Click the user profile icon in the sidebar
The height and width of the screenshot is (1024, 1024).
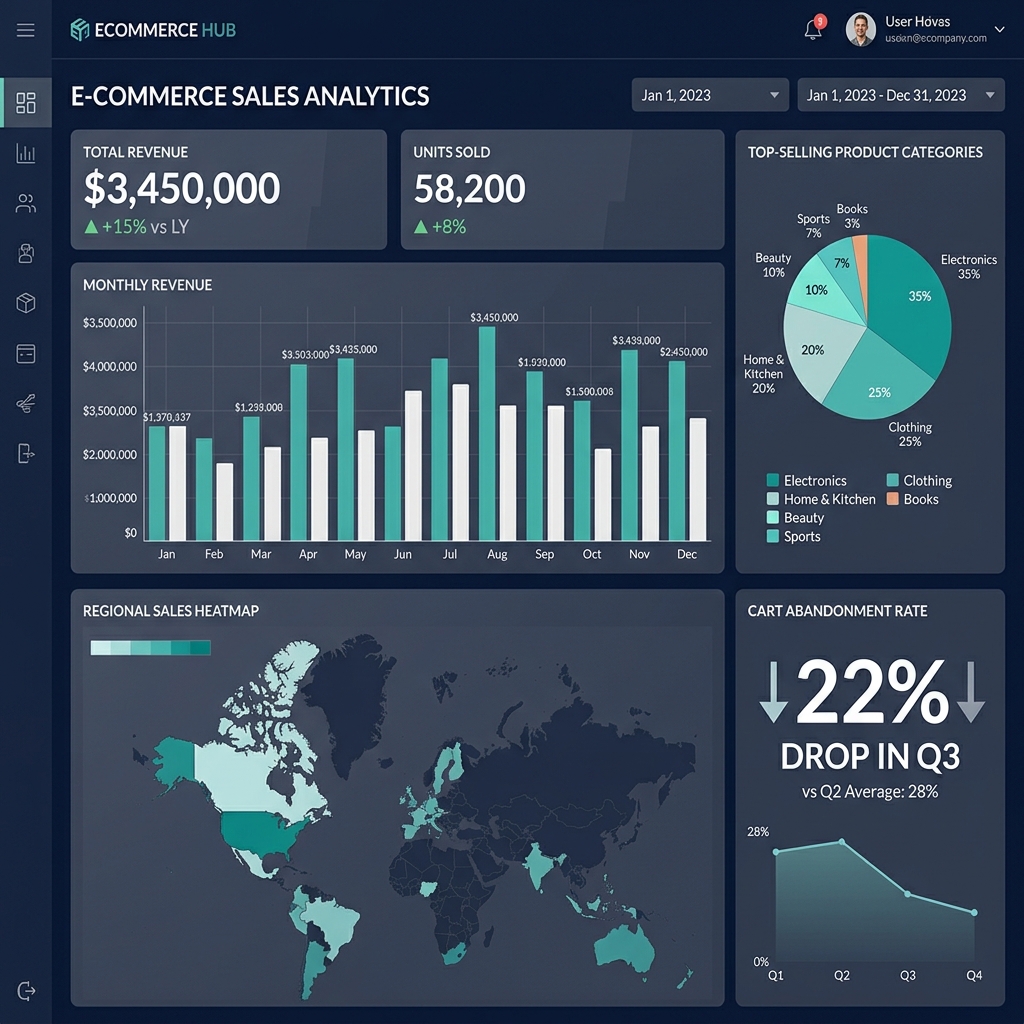tap(25, 253)
